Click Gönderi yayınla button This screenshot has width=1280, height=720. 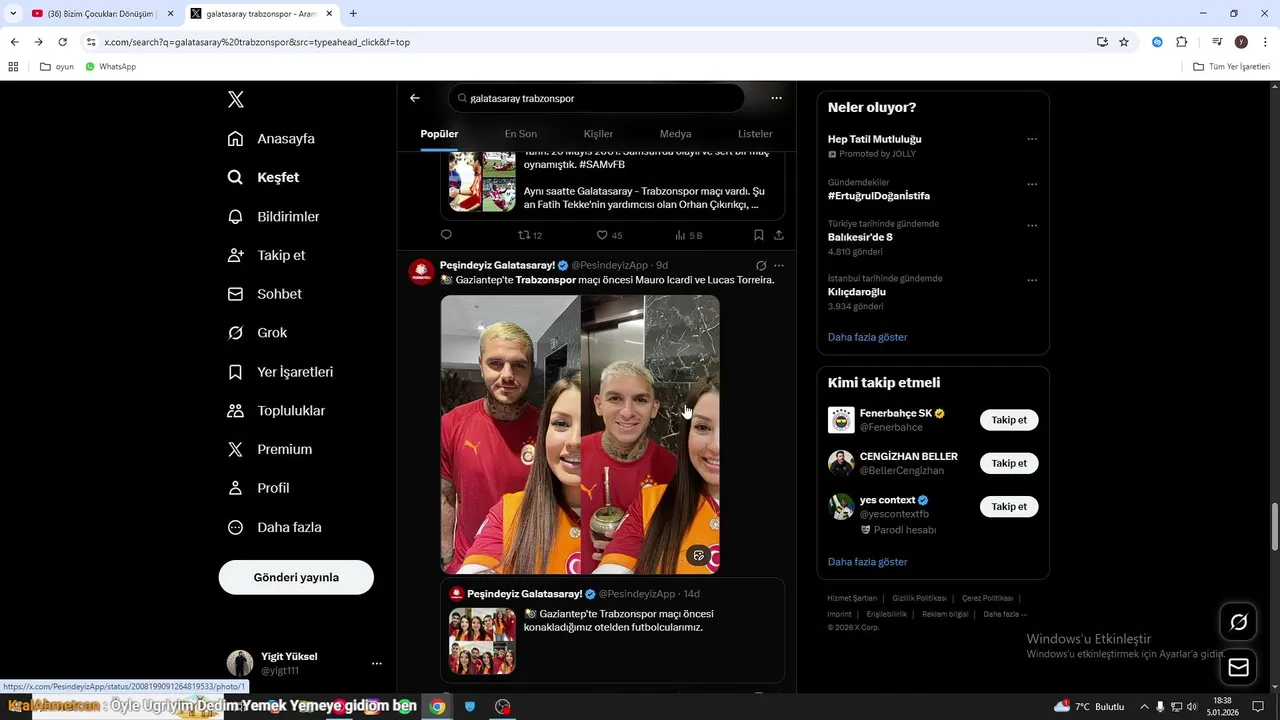pos(296,577)
